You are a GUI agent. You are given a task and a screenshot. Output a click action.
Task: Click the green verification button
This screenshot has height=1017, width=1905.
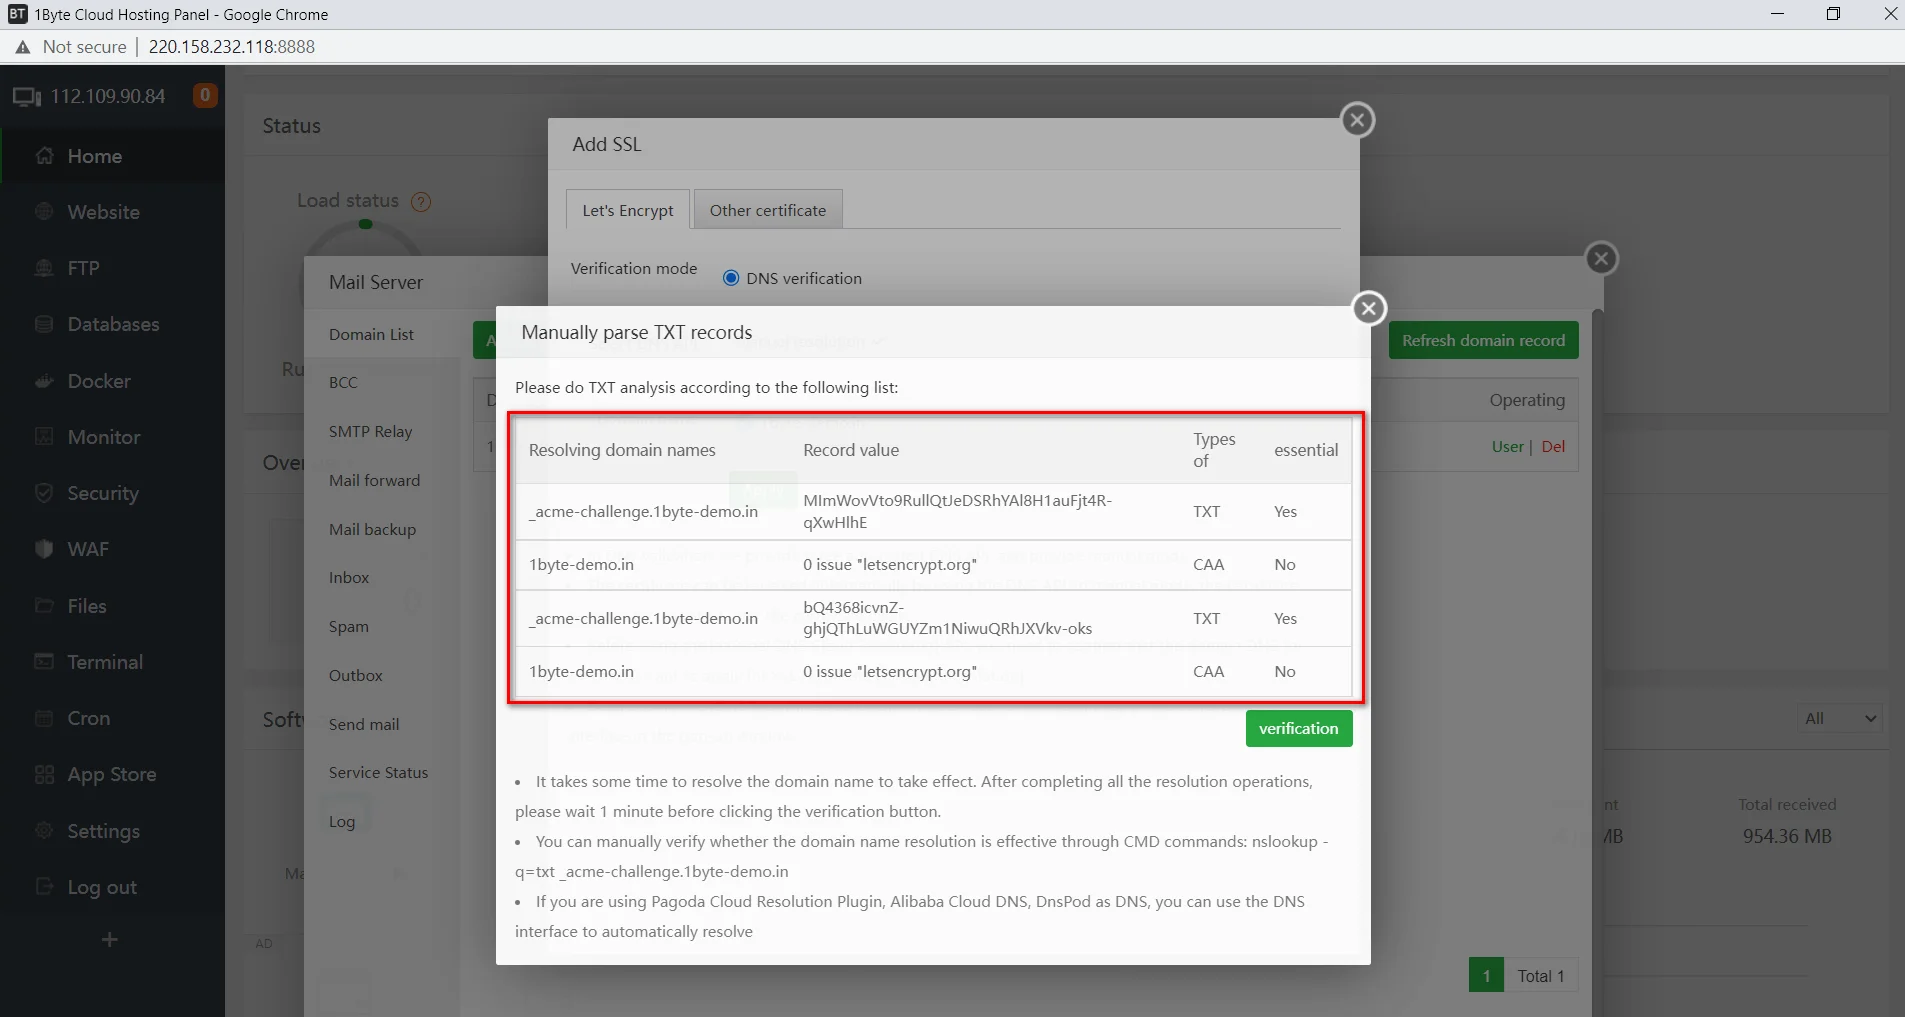tap(1298, 728)
